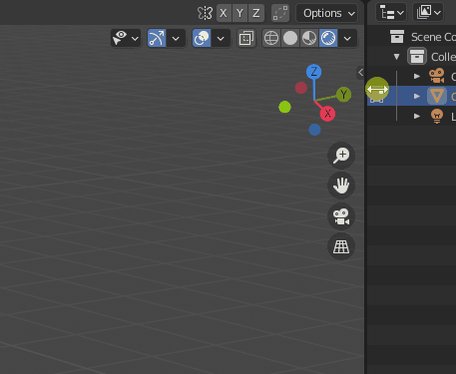The image size is (456, 374).
Task: Switch to wireframe shading
Action: (x=271, y=38)
